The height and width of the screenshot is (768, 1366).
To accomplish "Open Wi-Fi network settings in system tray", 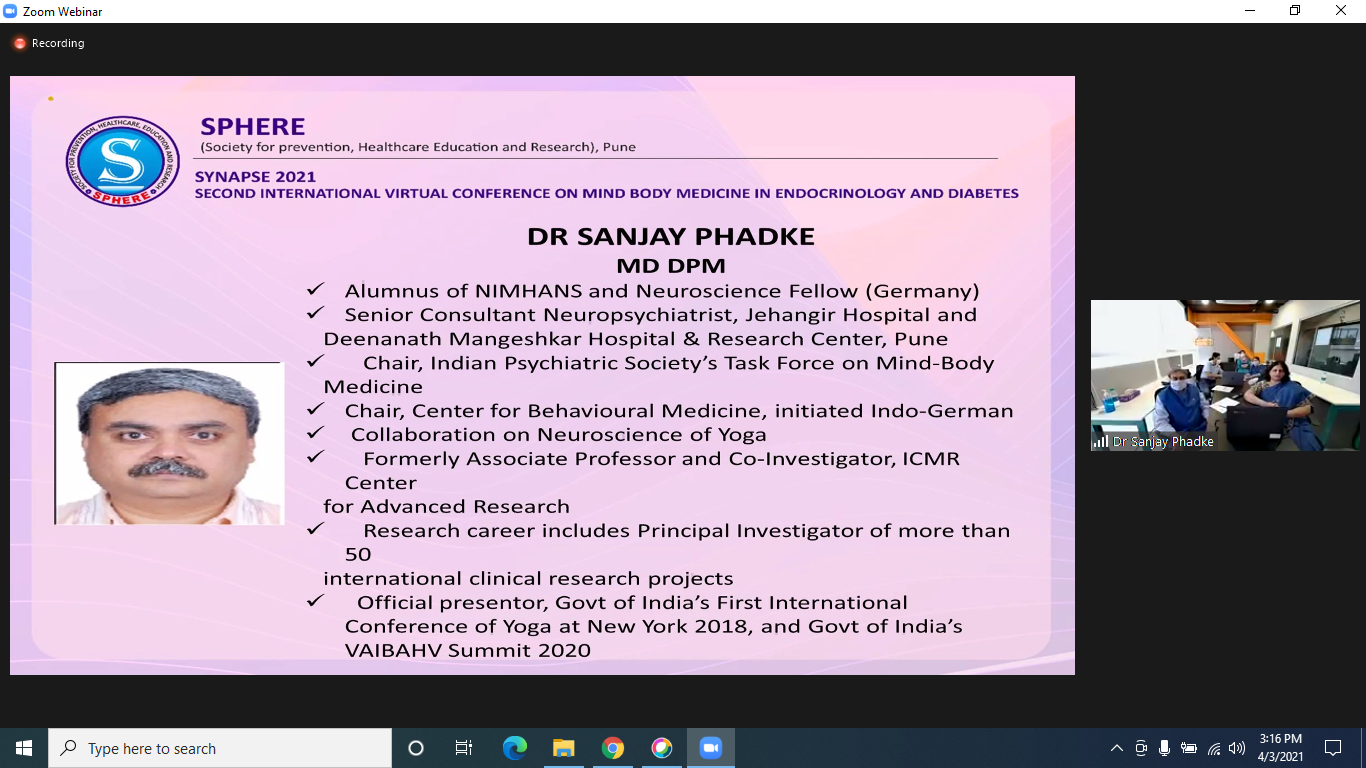I will [1213, 748].
